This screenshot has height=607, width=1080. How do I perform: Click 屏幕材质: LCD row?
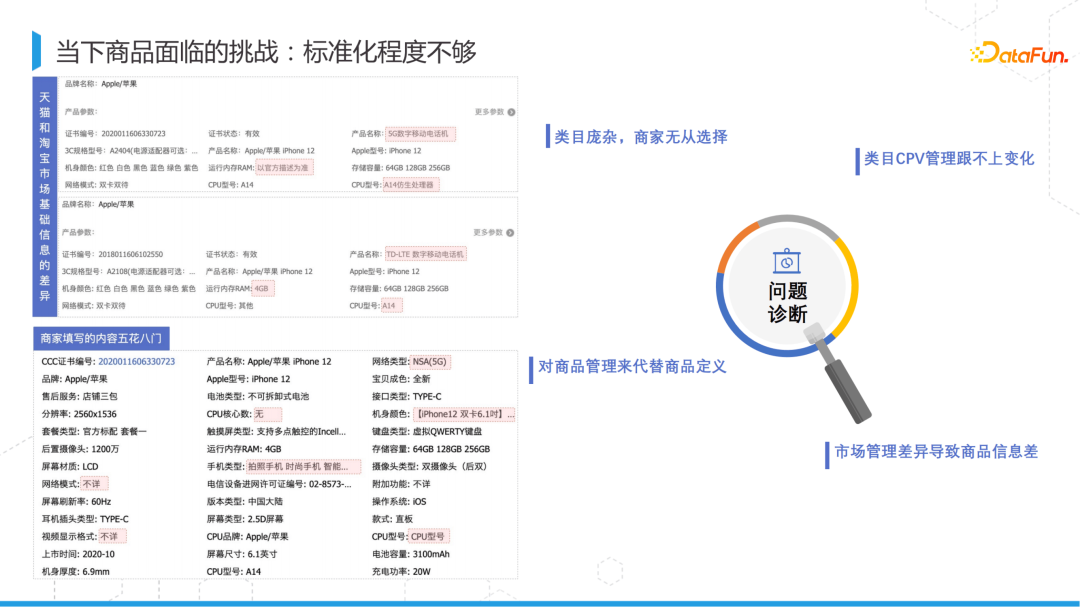click(x=70, y=466)
